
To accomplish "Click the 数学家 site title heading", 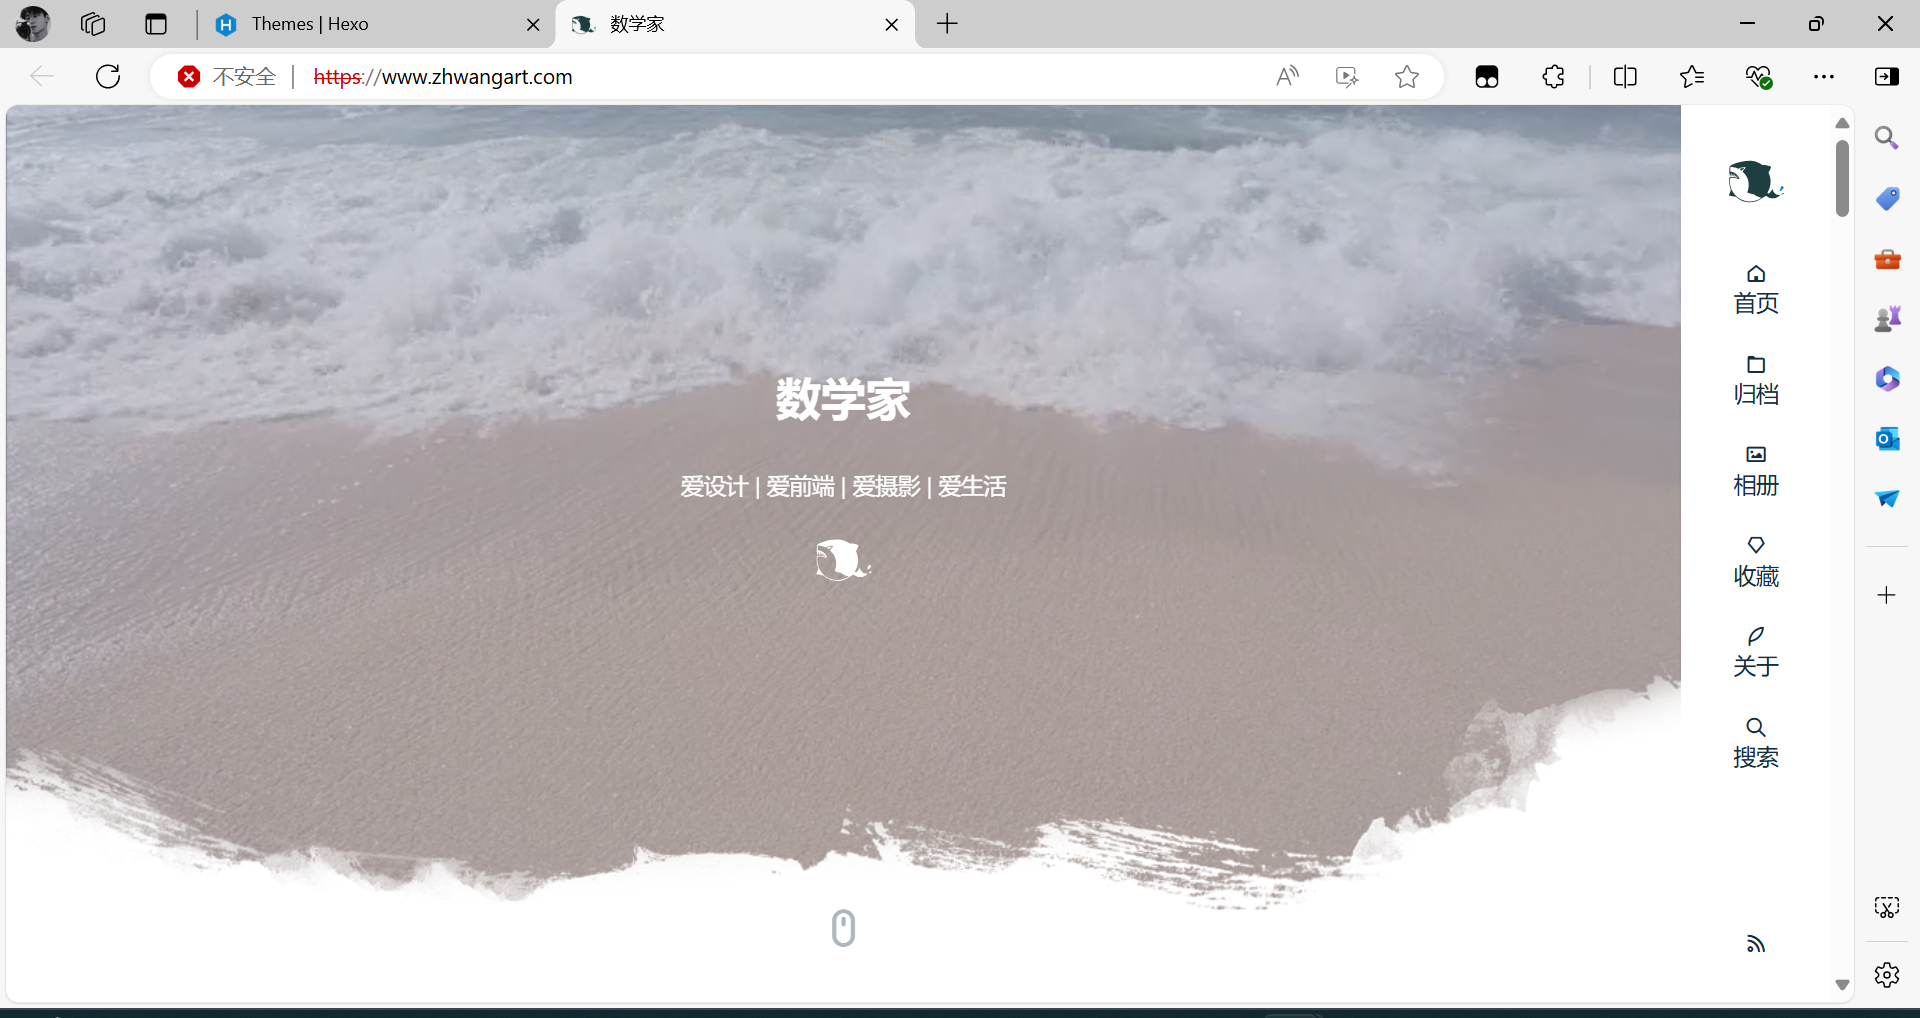I will 843,400.
